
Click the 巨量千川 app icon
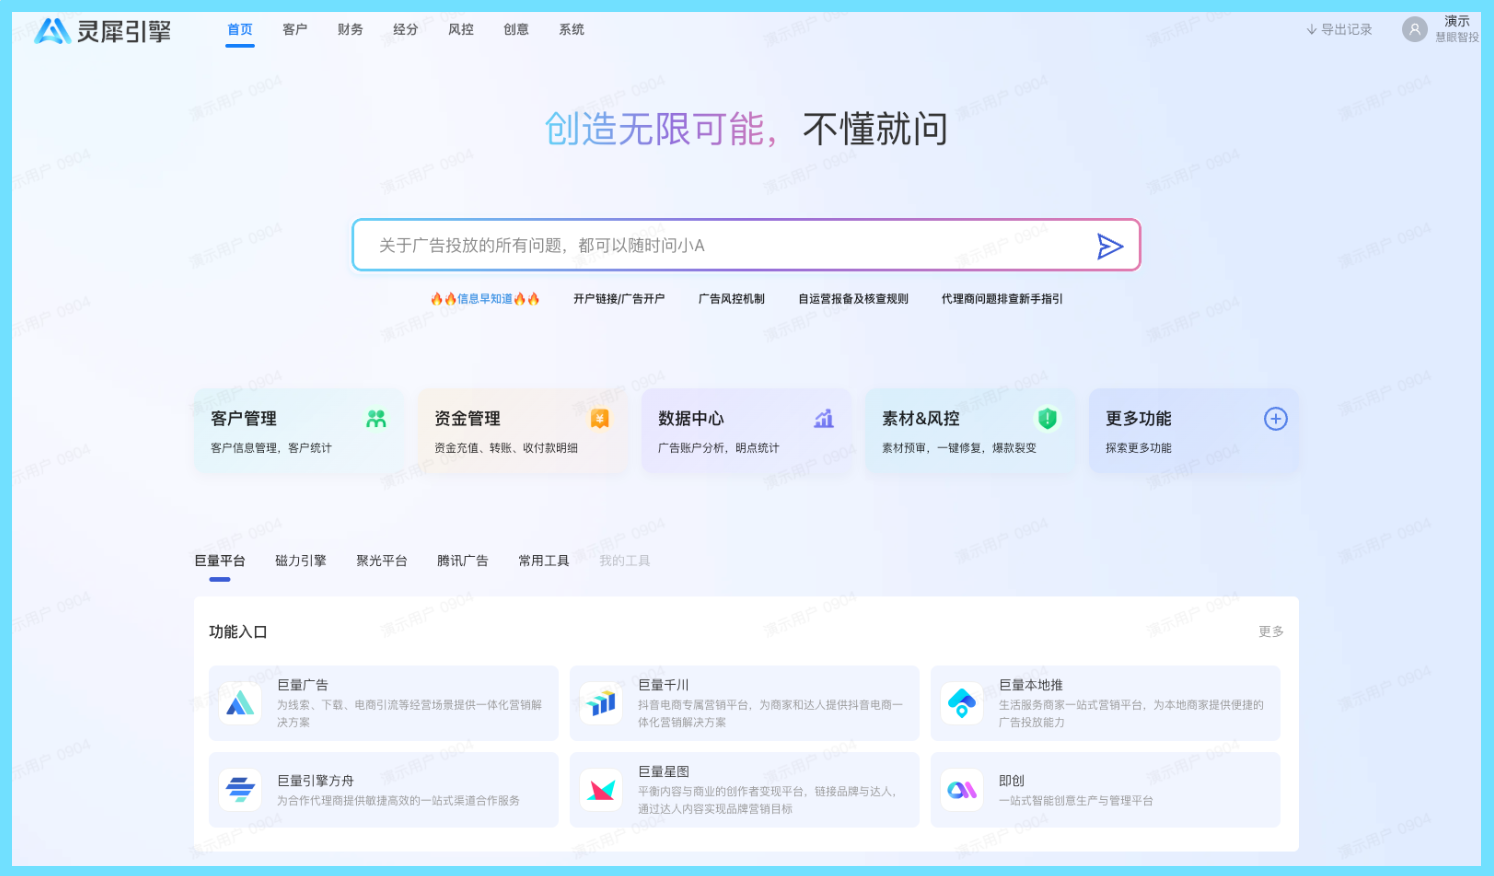pyautogui.click(x=601, y=703)
